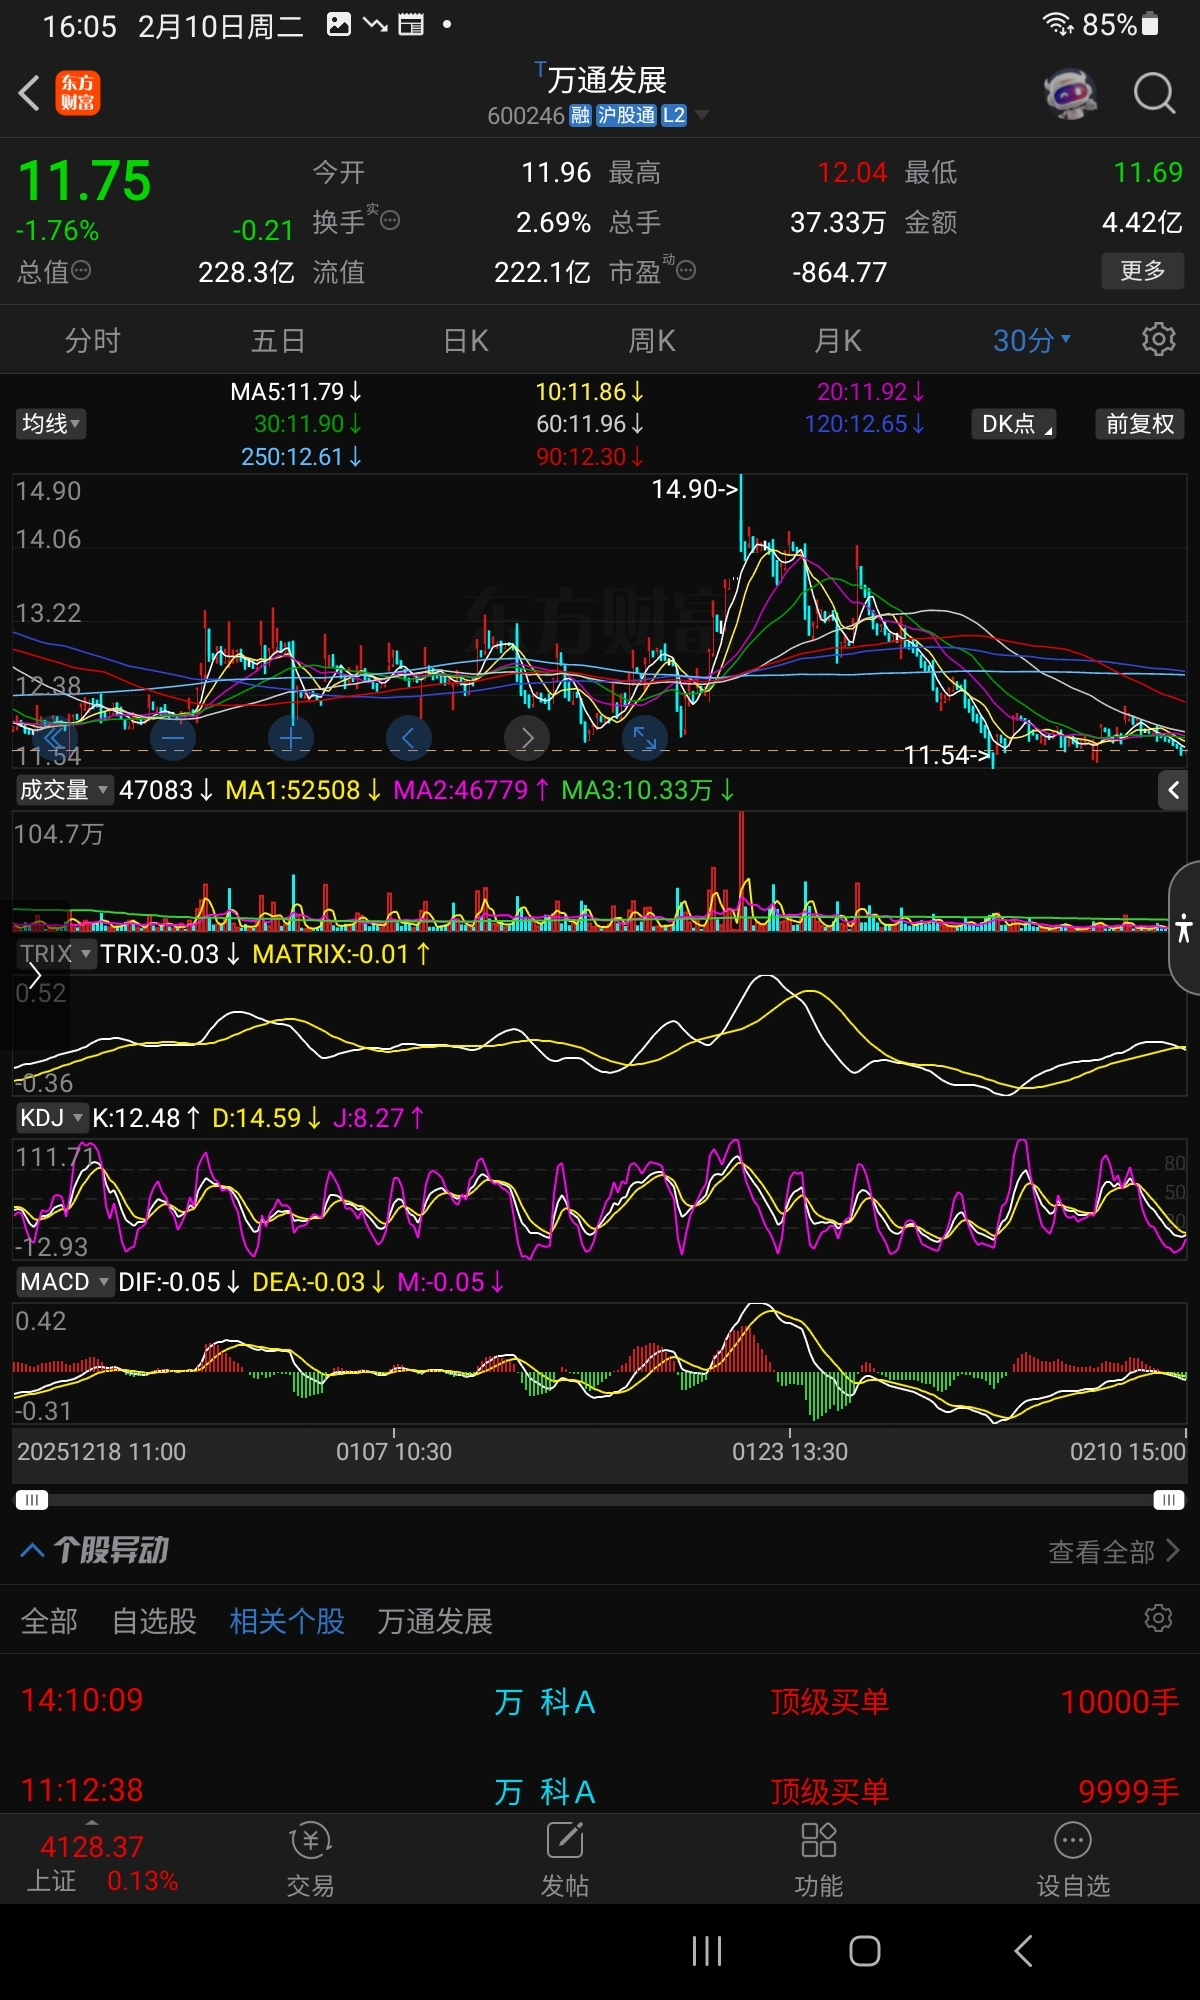
Task: Open 交易 trade icon in bottom bar
Action: (310, 1859)
